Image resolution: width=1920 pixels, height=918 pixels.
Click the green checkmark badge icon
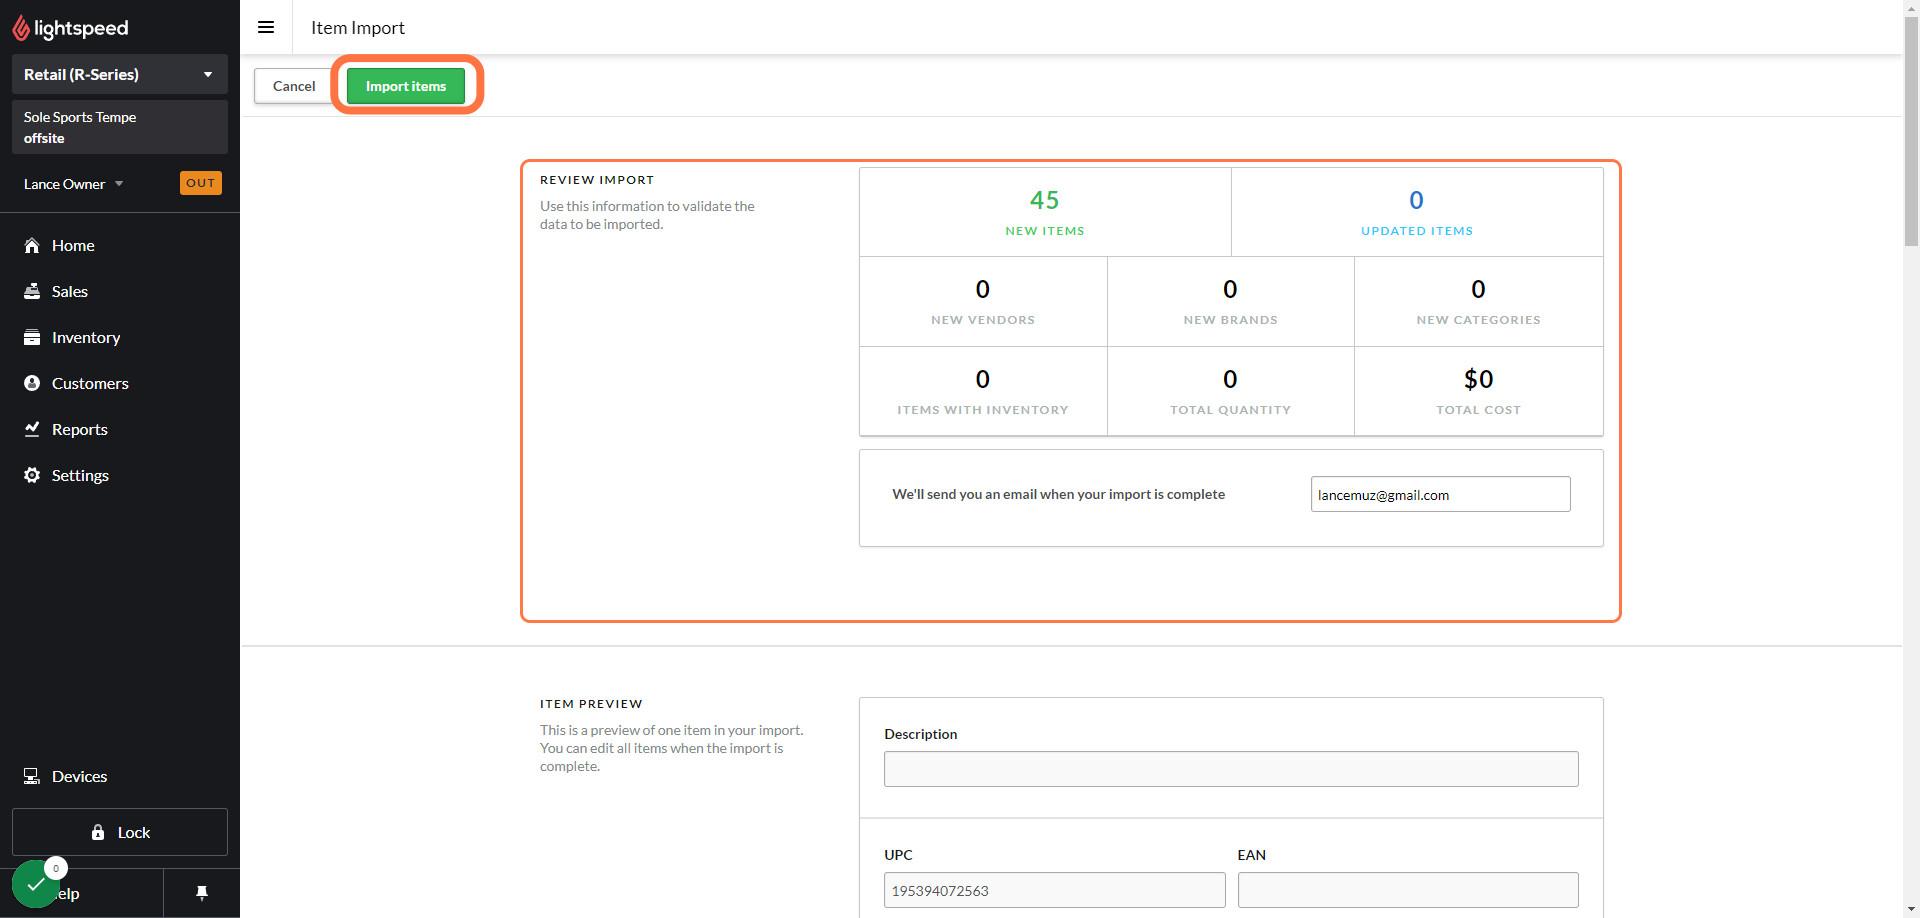tap(36, 884)
